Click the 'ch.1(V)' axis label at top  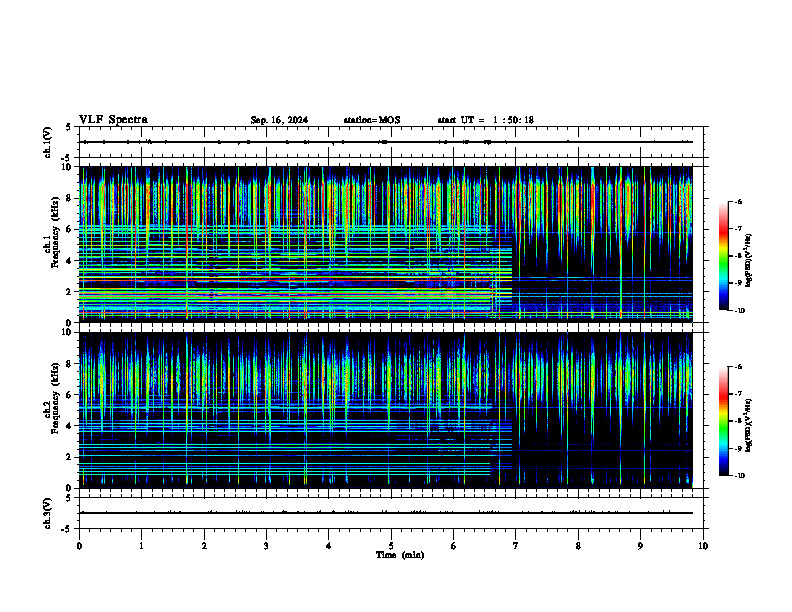click(x=48, y=142)
